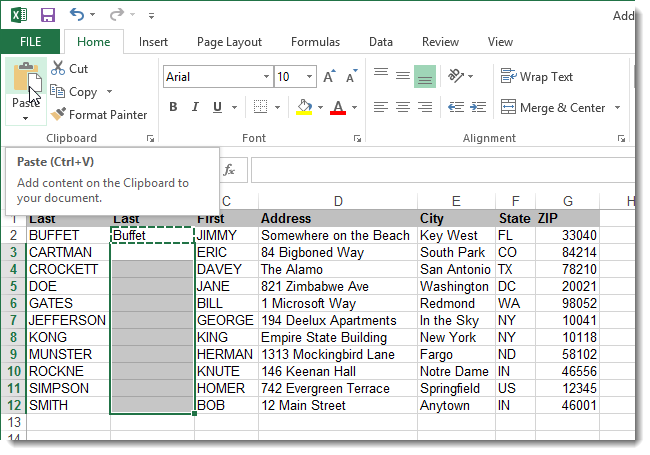Screen dimensions: 650x455
Task: Open the Copy dropdown arrow
Action: (x=109, y=92)
